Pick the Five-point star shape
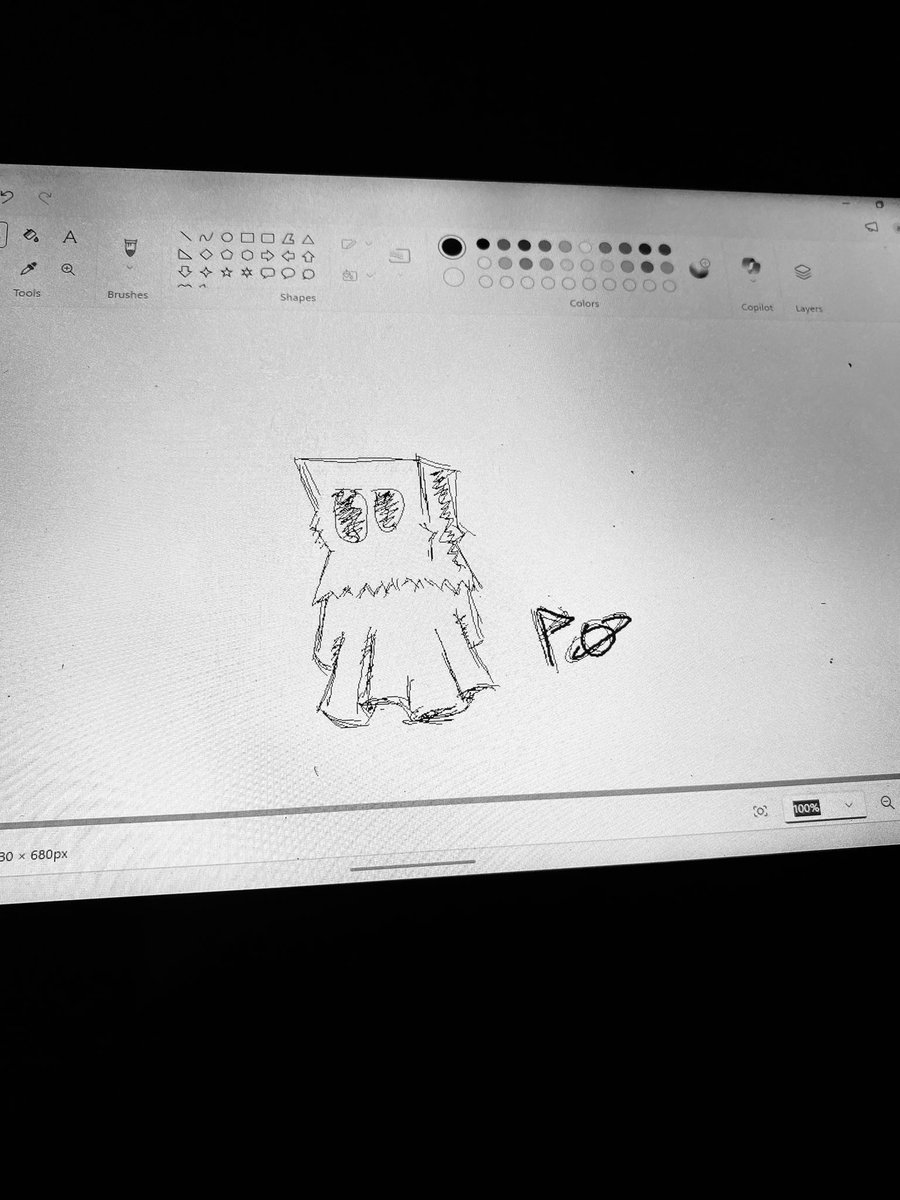 [x=227, y=272]
